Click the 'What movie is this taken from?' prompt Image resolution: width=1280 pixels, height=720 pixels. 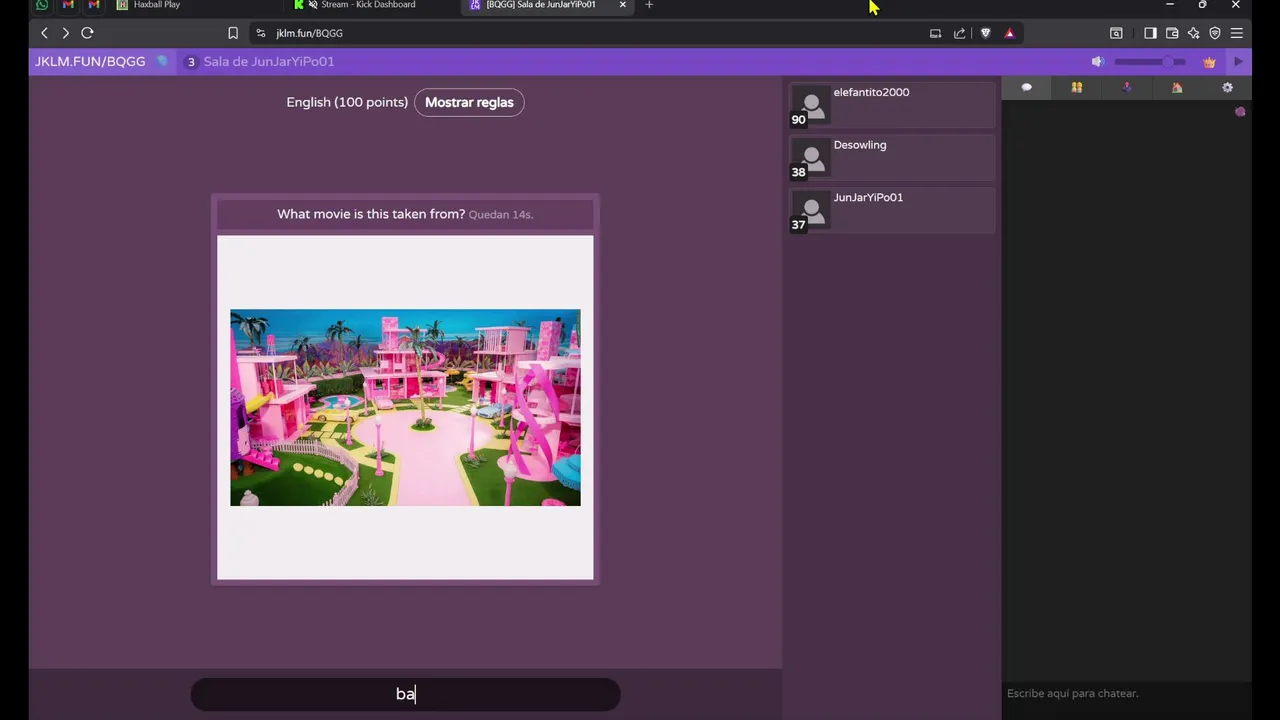point(371,214)
